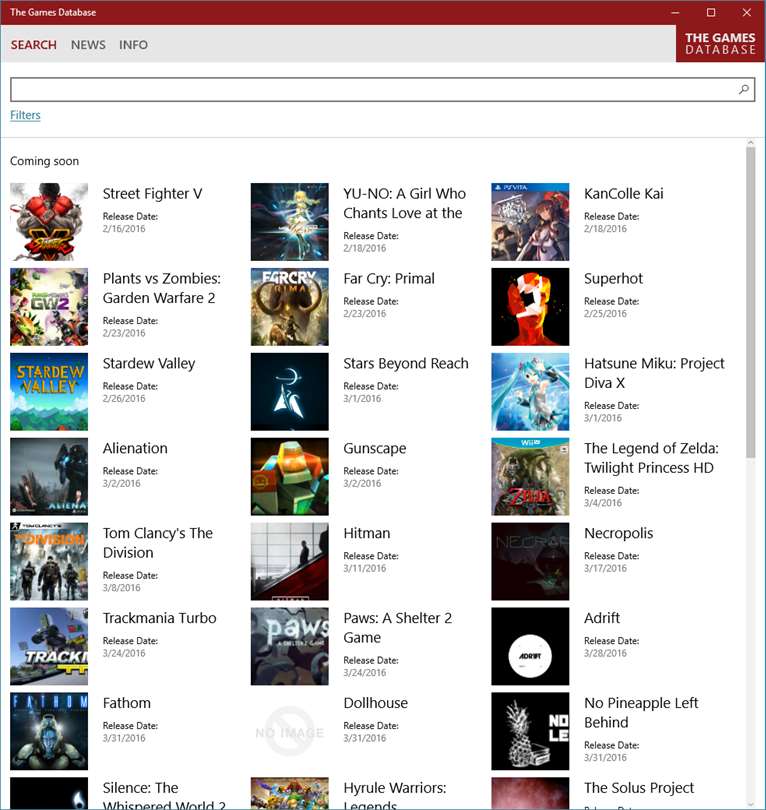Open the YU-NO cover art thumbnail

pyautogui.click(x=289, y=222)
